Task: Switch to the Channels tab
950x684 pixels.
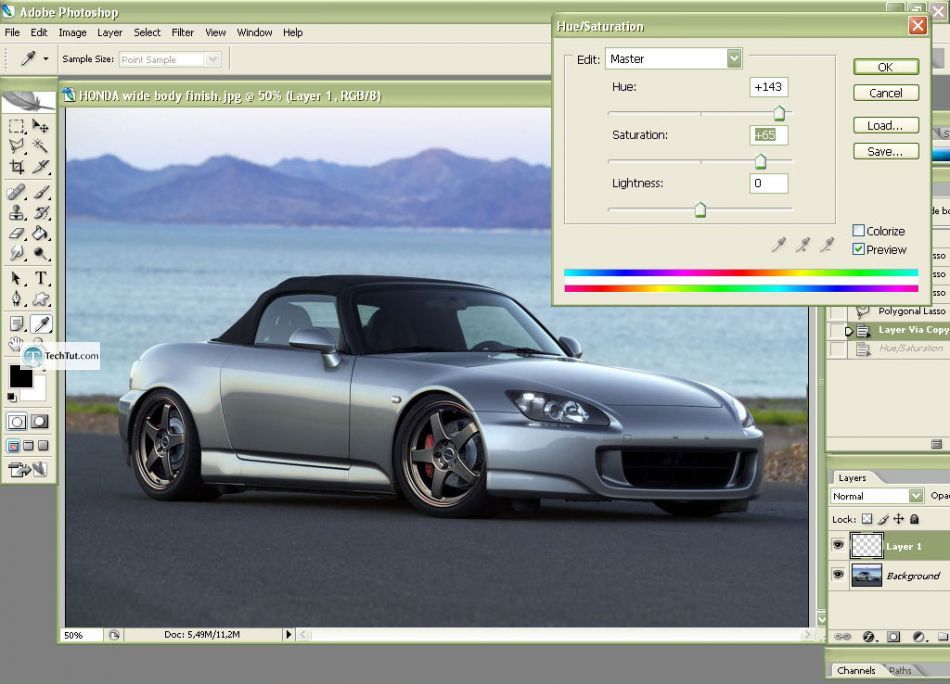Action: click(x=855, y=670)
